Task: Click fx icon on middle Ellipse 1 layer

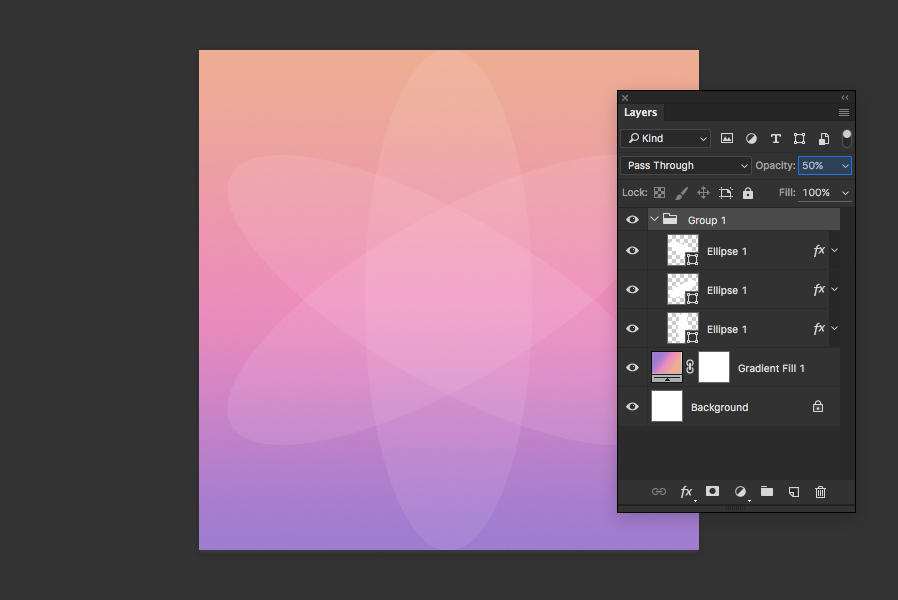Action: click(819, 289)
